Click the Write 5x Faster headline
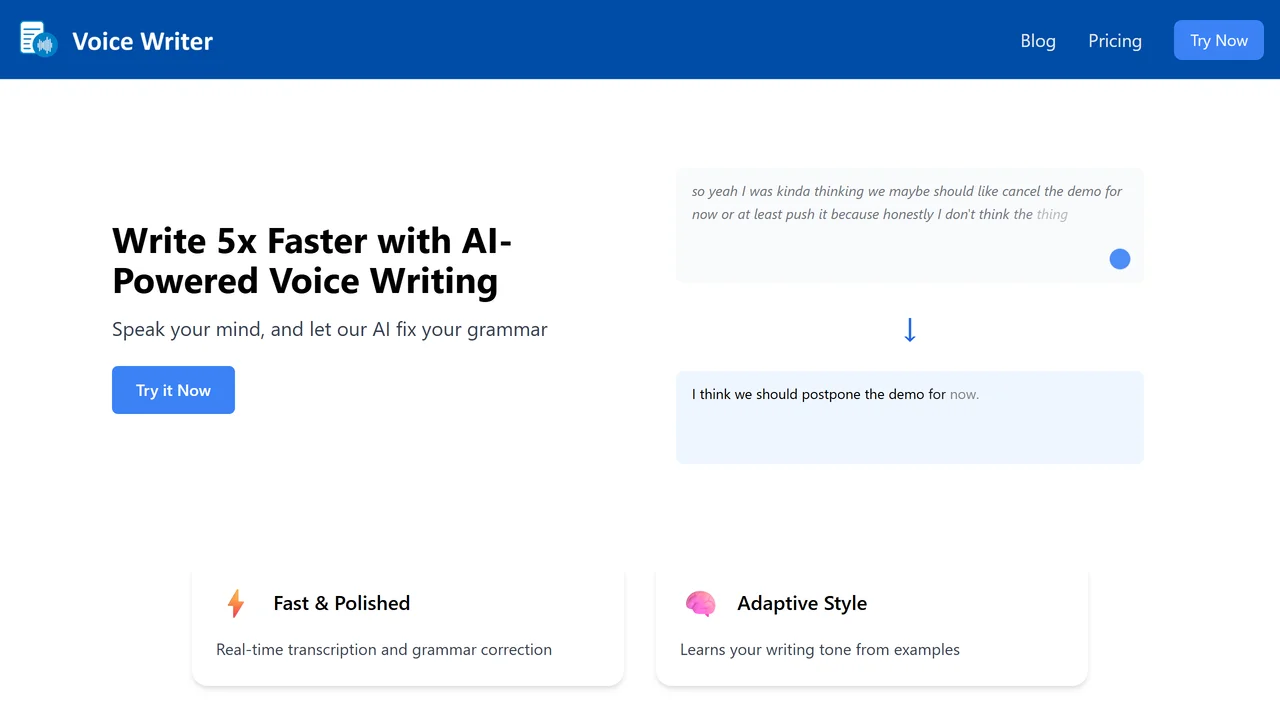 click(312, 261)
